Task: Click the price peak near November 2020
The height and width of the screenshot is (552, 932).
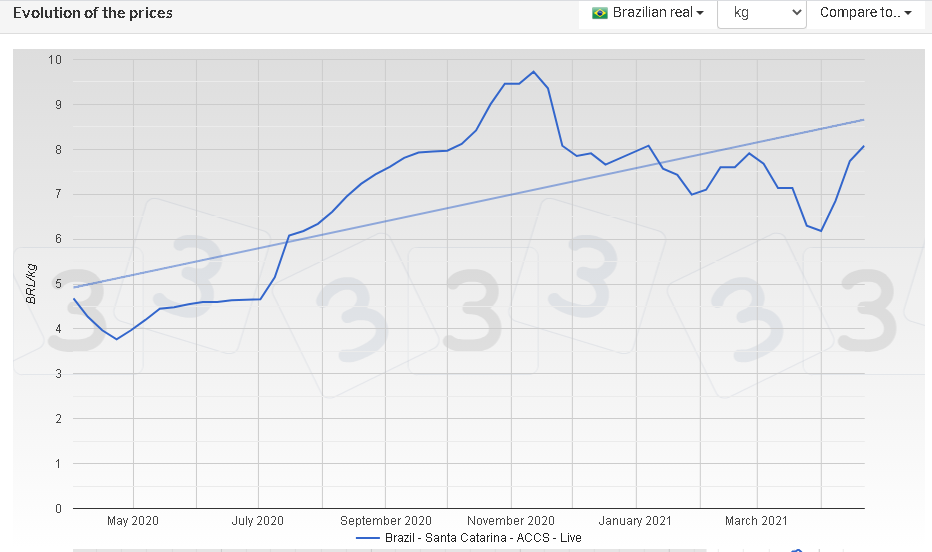Action: click(x=533, y=72)
